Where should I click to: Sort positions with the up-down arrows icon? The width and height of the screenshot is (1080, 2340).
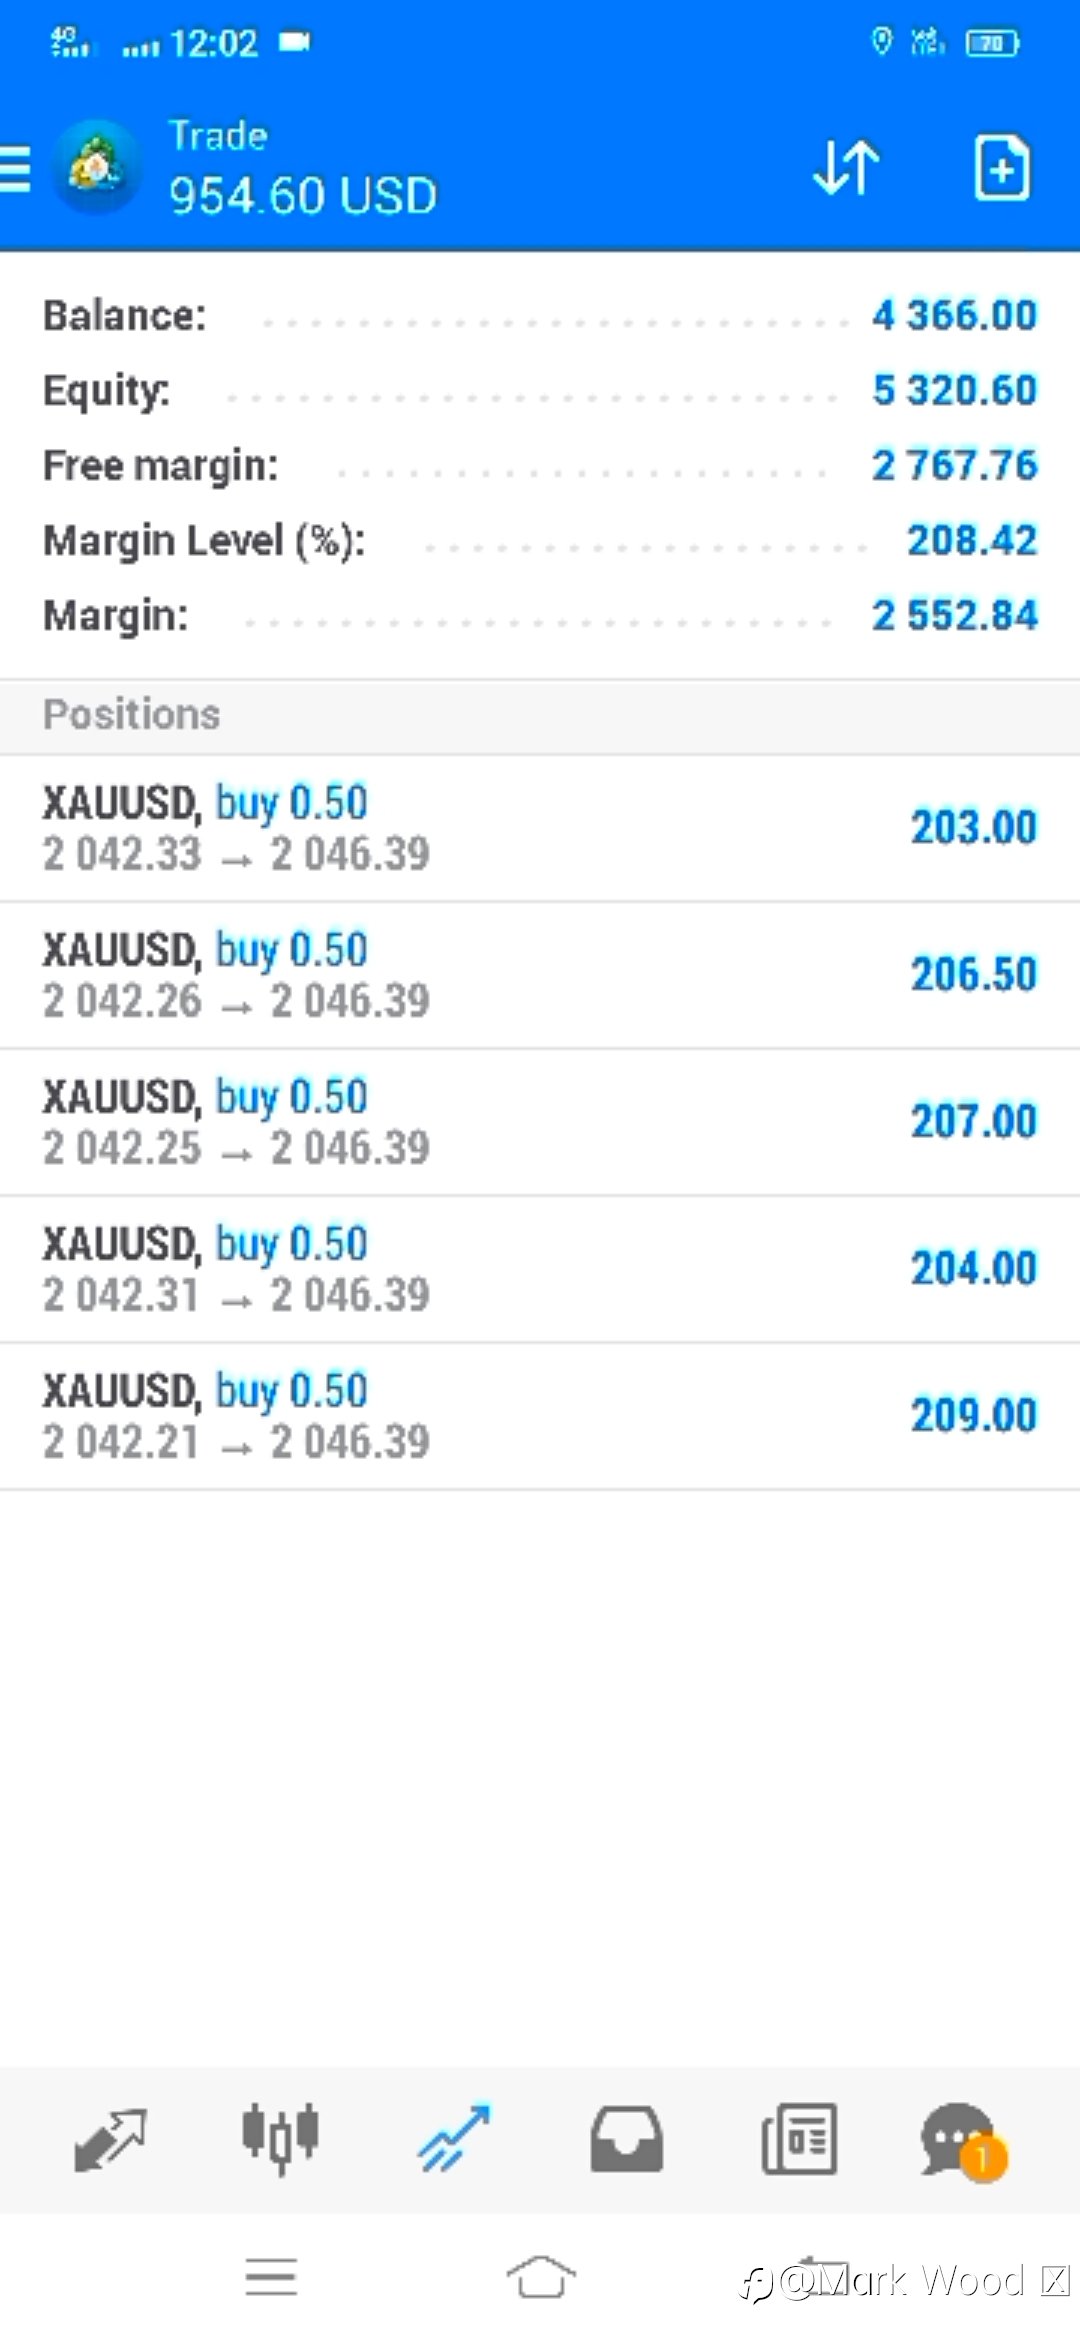(846, 167)
